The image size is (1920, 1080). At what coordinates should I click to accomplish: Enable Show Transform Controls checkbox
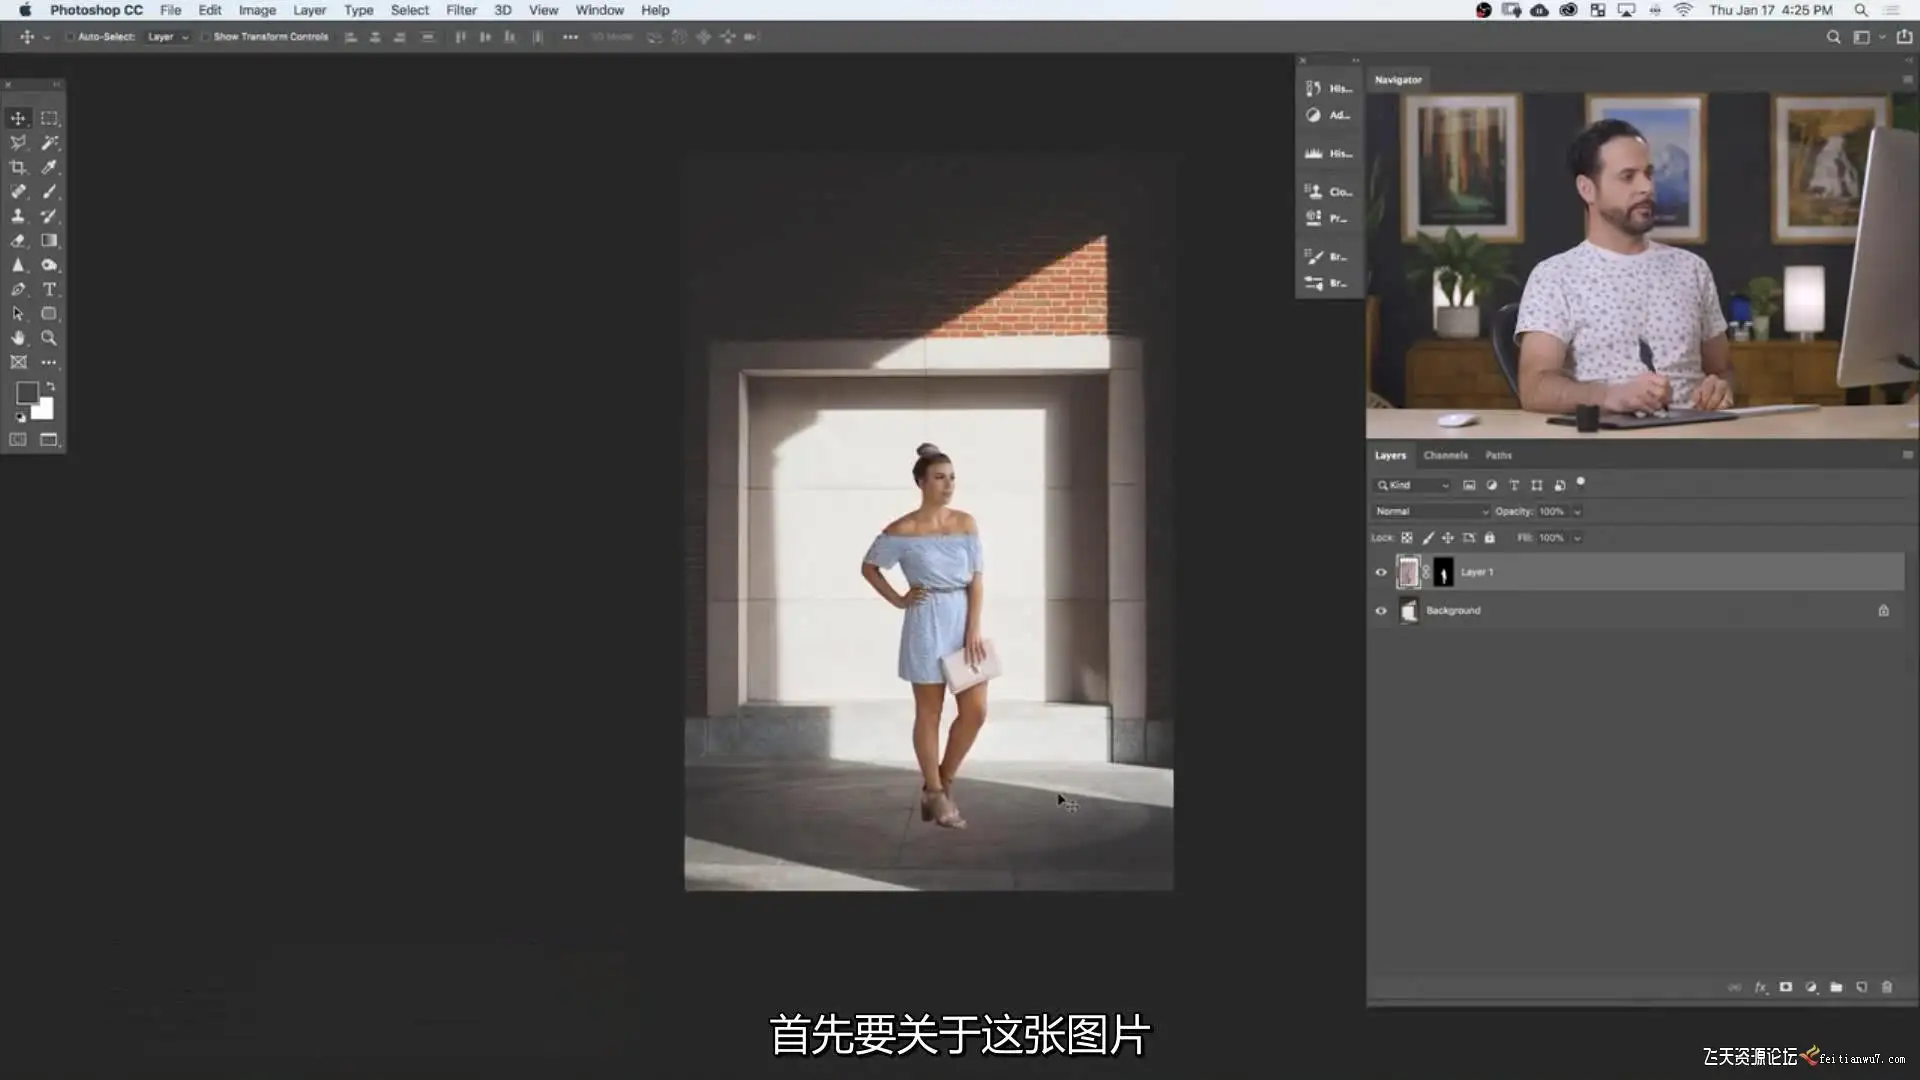[205, 37]
